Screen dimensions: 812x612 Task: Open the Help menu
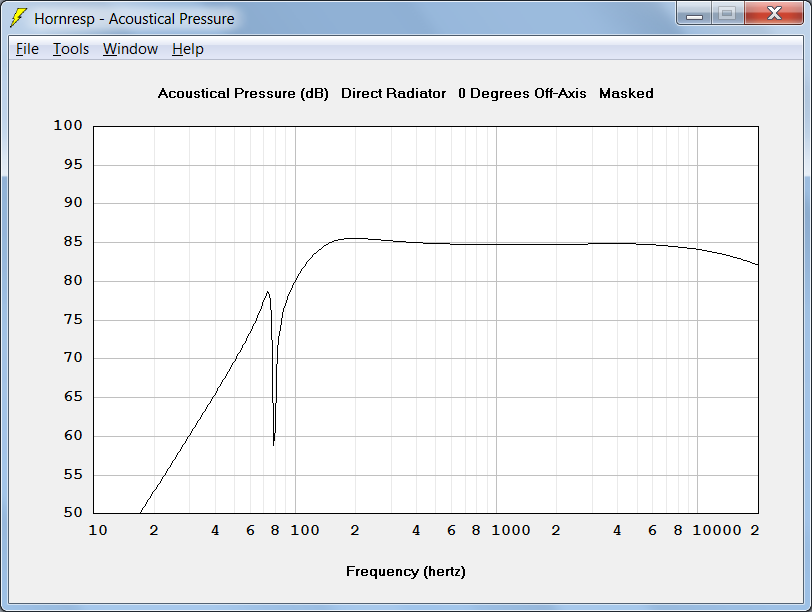pyautogui.click(x=187, y=49)
